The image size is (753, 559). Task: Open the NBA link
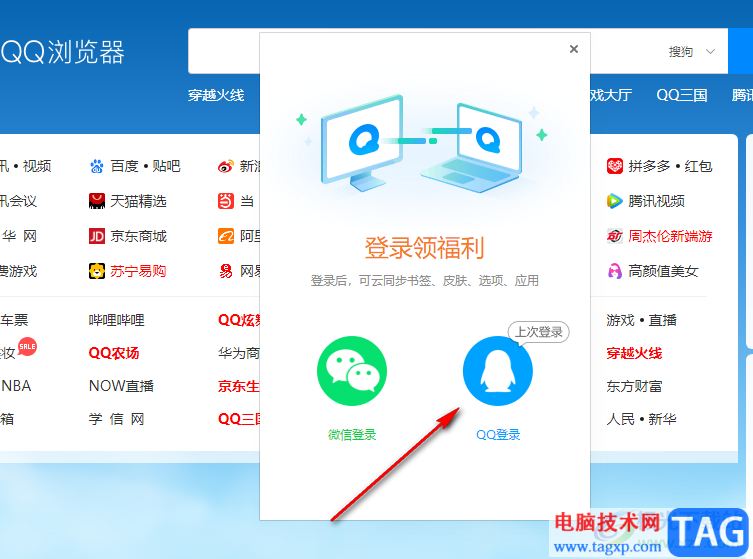16,386
